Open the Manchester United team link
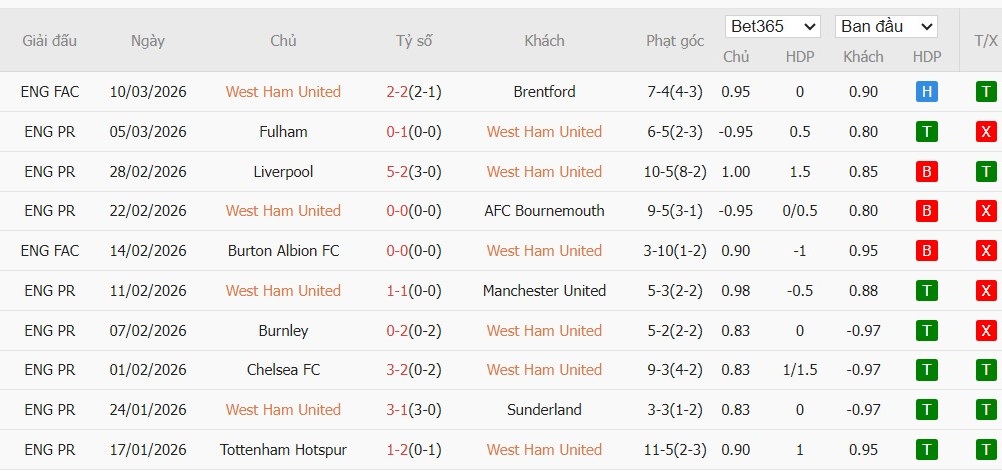 point(544,291)
